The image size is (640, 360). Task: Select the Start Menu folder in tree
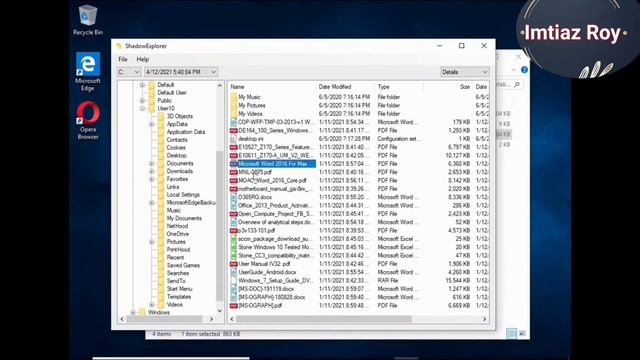(x=179, y=289)
